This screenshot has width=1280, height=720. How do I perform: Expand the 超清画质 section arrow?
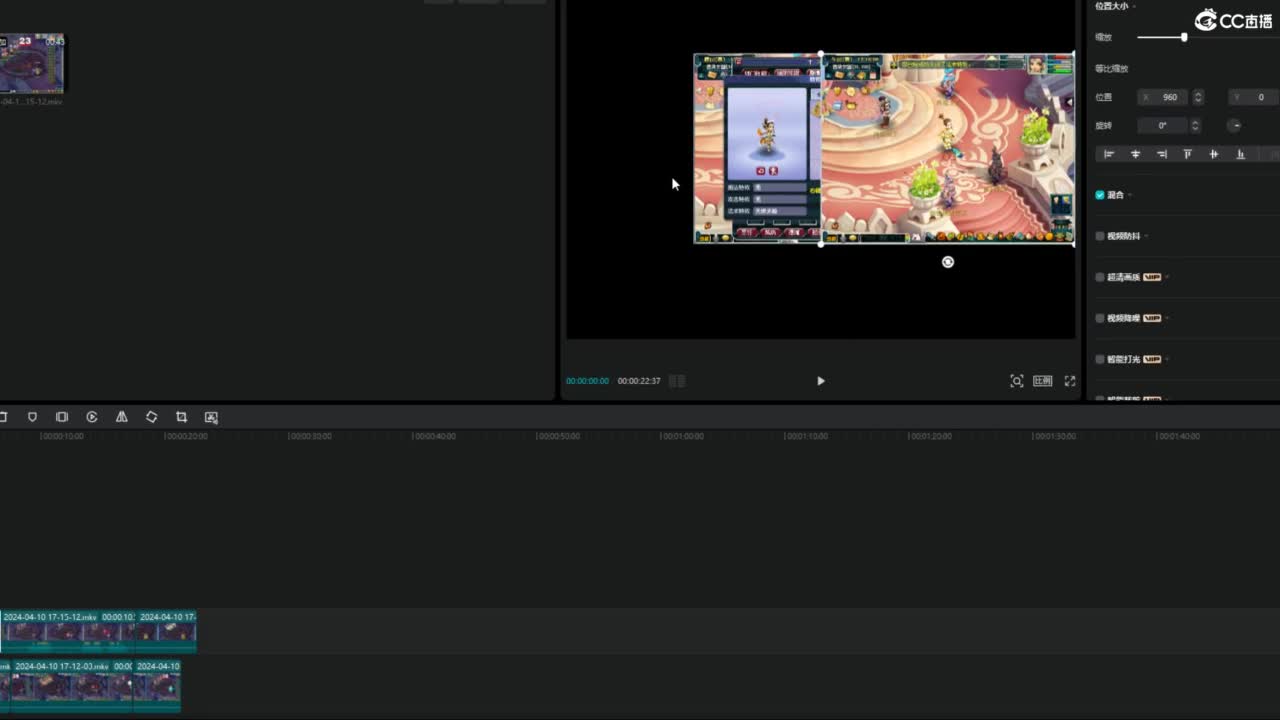[1167, 277]
